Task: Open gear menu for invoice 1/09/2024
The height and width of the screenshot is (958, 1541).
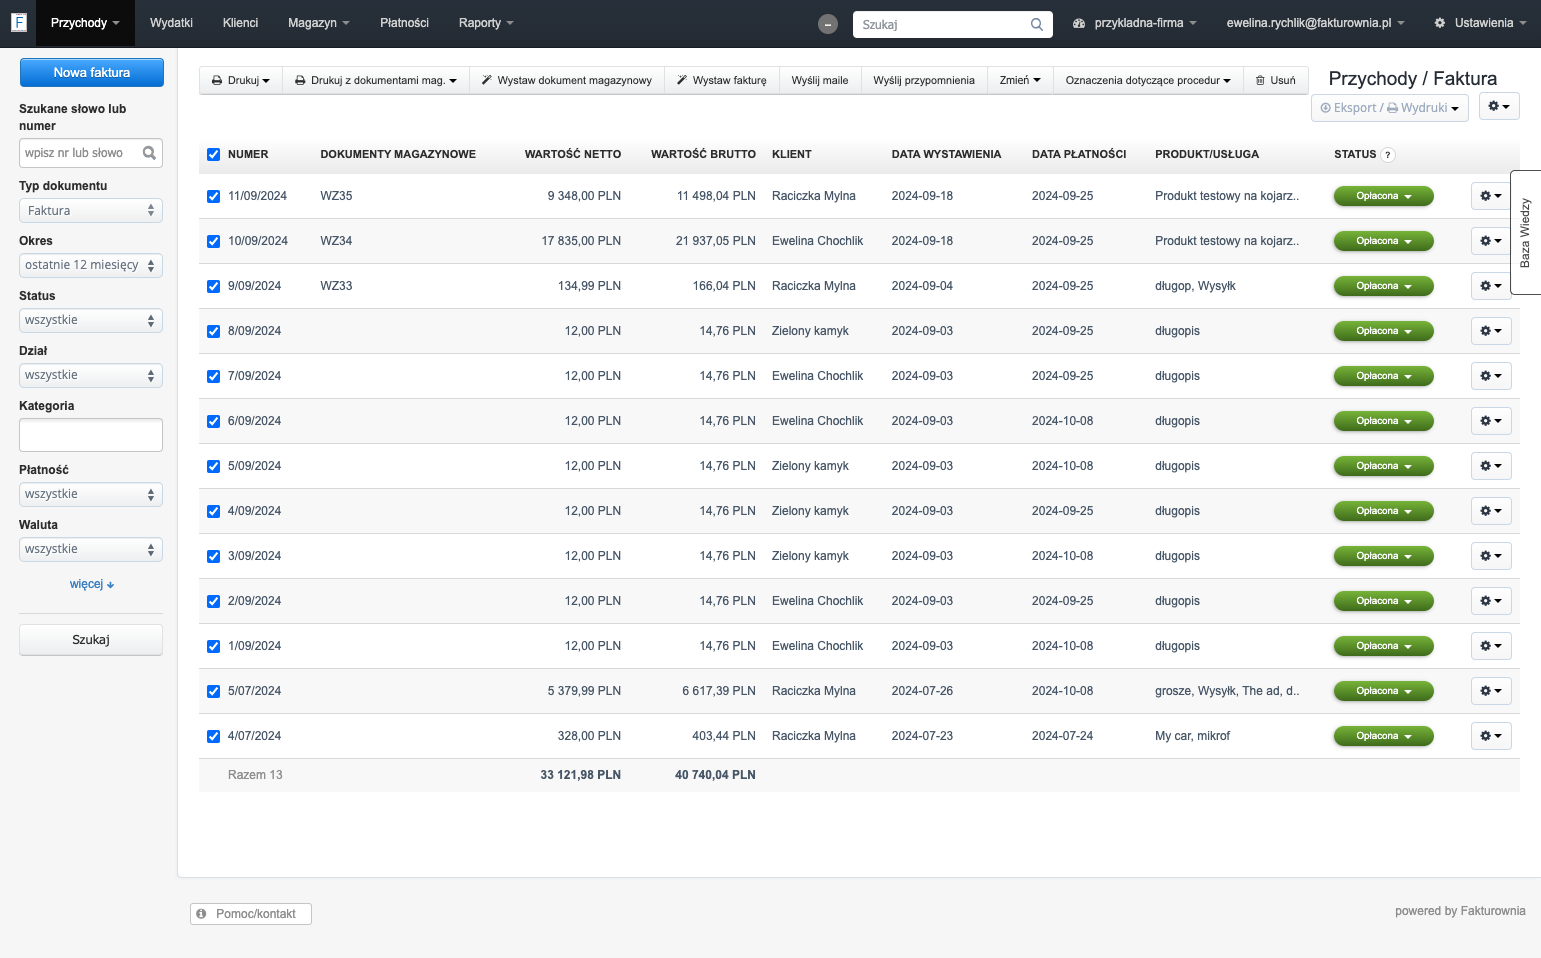Action: click(1491, 646)
